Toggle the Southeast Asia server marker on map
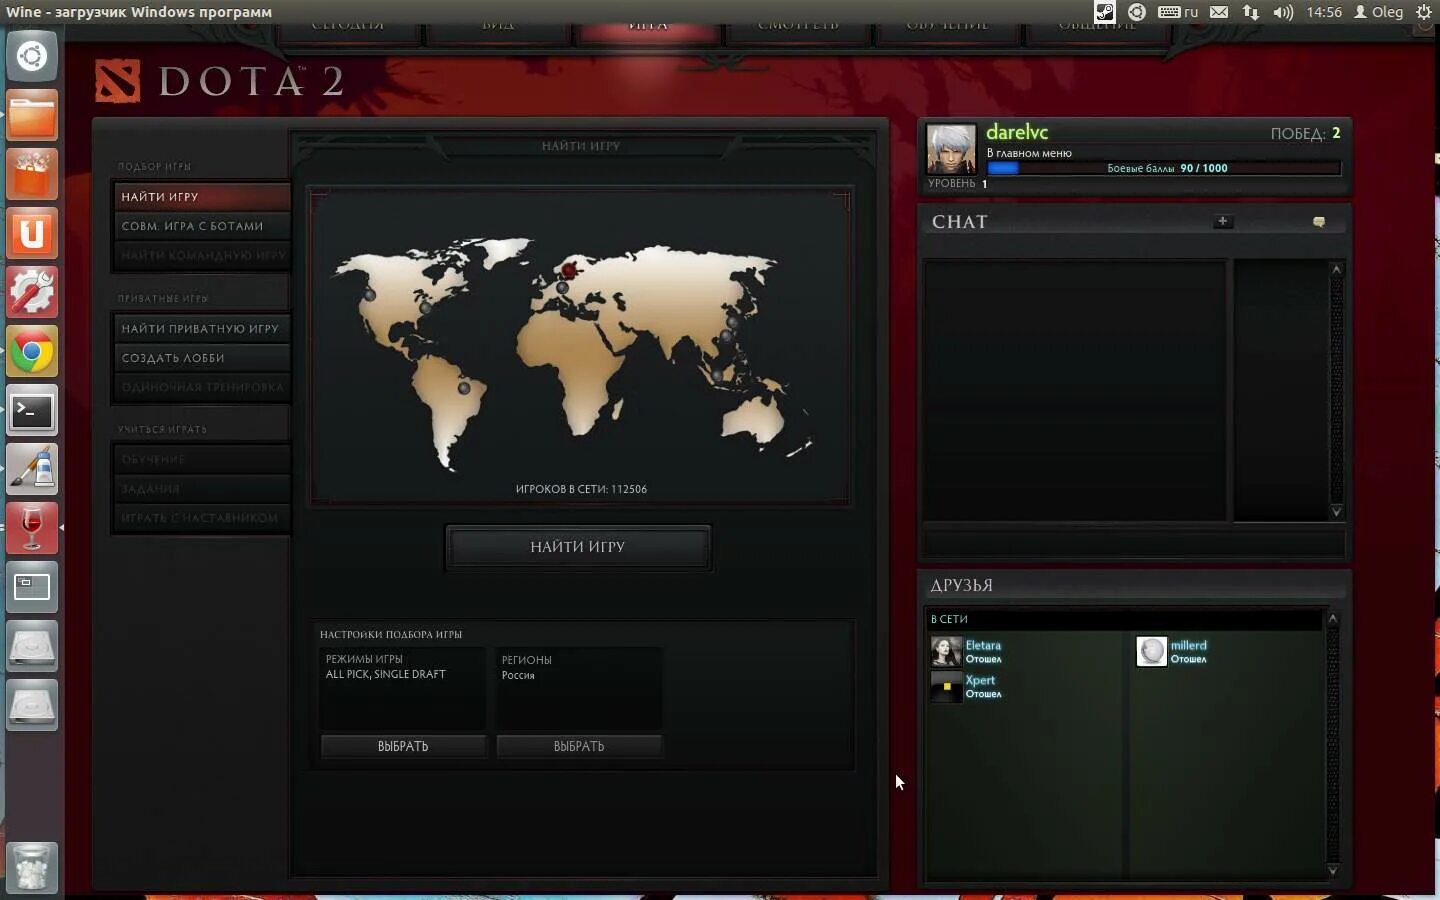 click(x=717, y=376)
